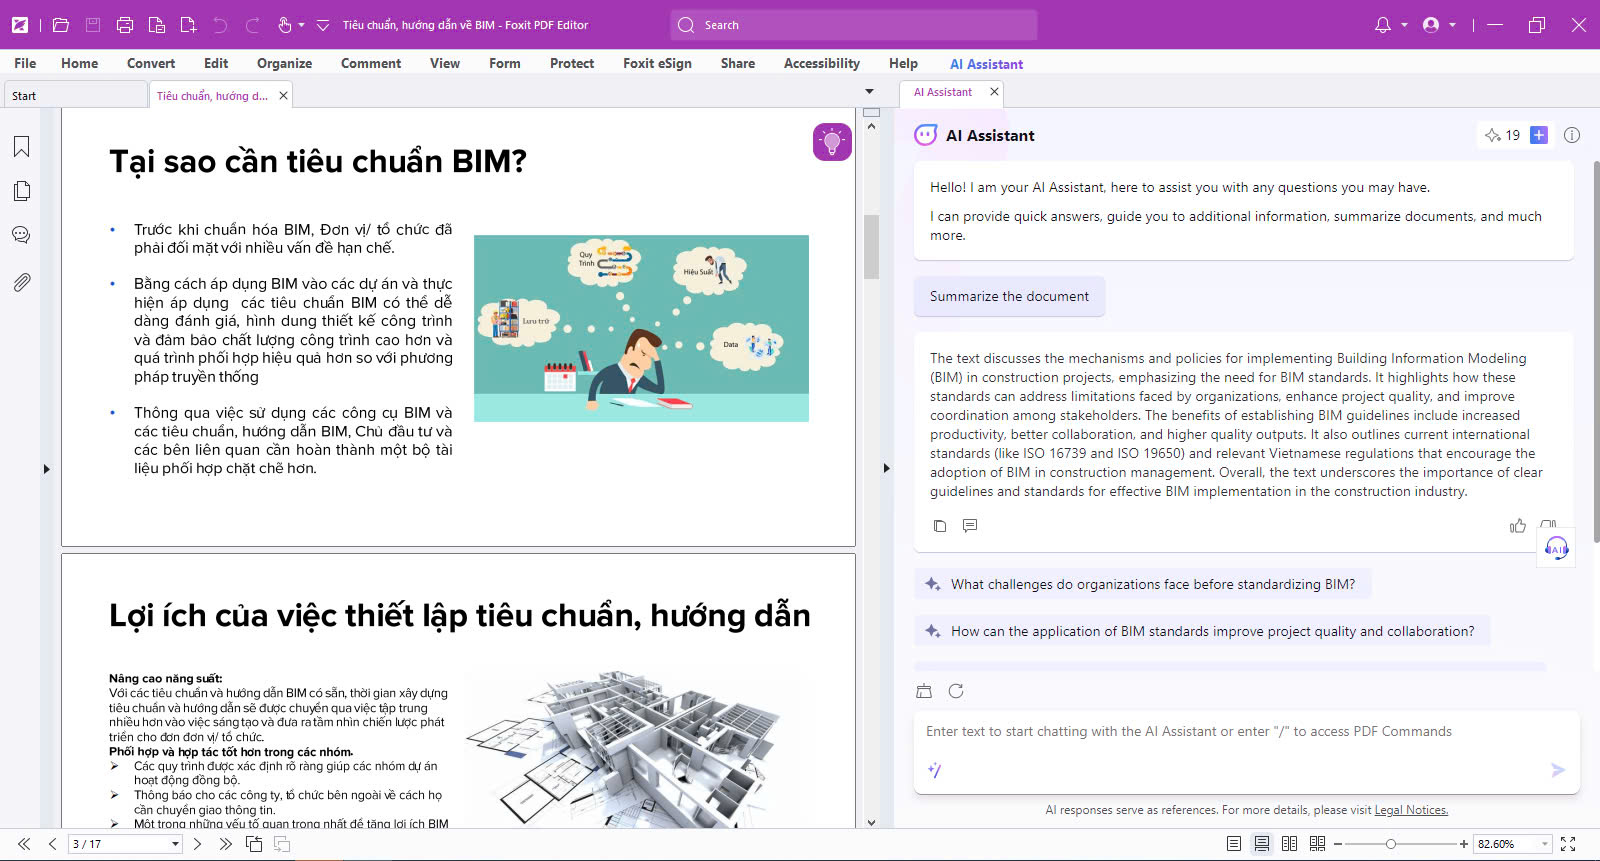Open the document tab list dropdown arrow
This screenshot has height=861, width=1600.
point(869,92)
